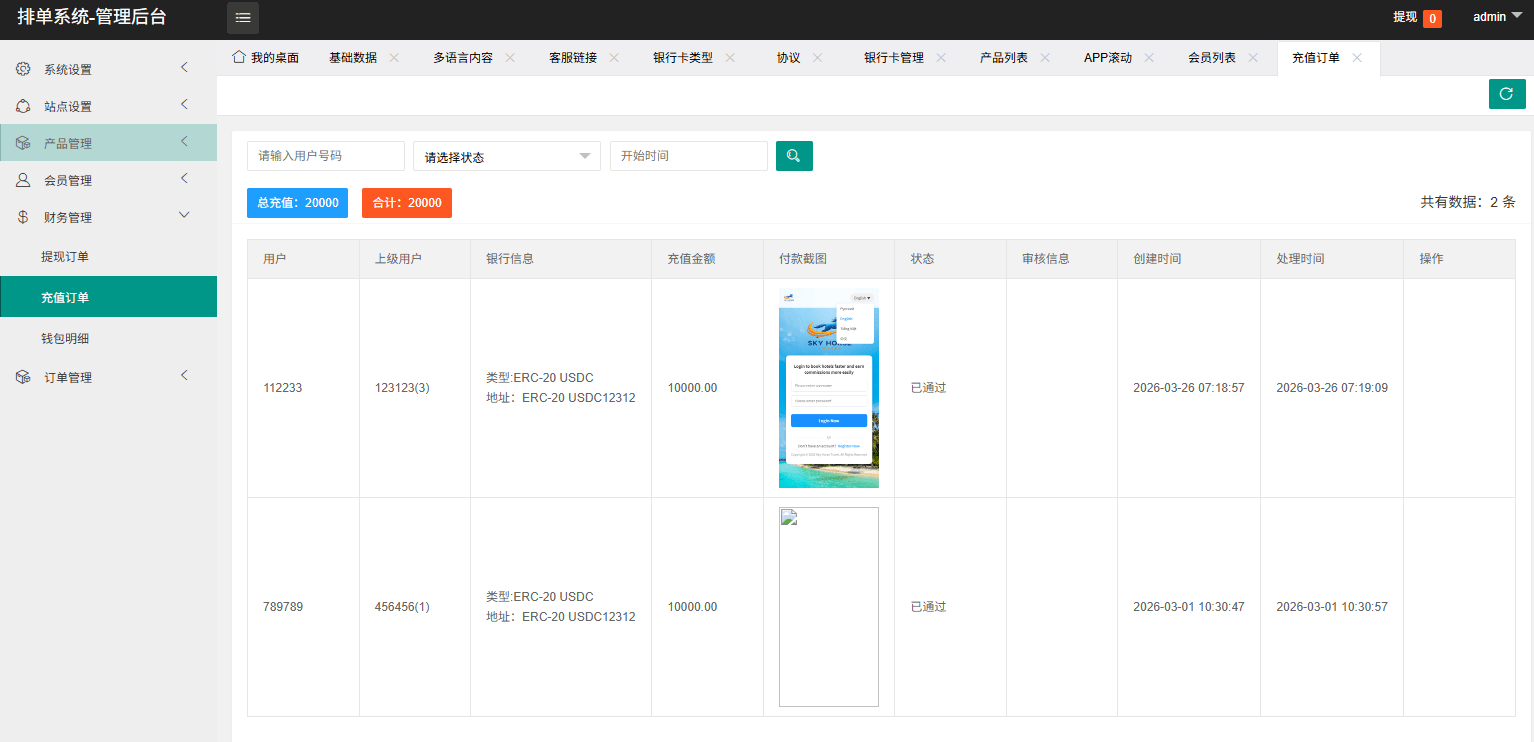This screenshot has height=742, width=1534.
Task: Expand the 订单管理 menu chevron
Action: pyautogui.click(x=184, y=375)
